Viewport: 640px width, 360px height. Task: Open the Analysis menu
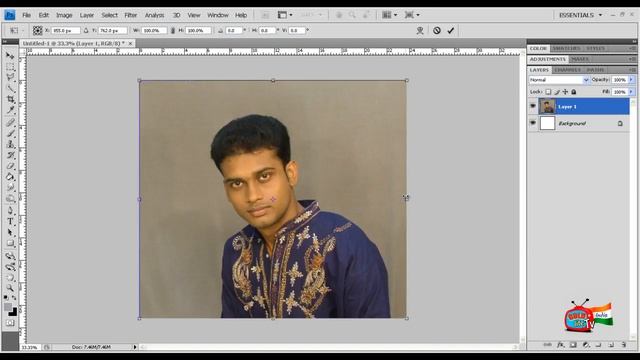pos(154,15)
